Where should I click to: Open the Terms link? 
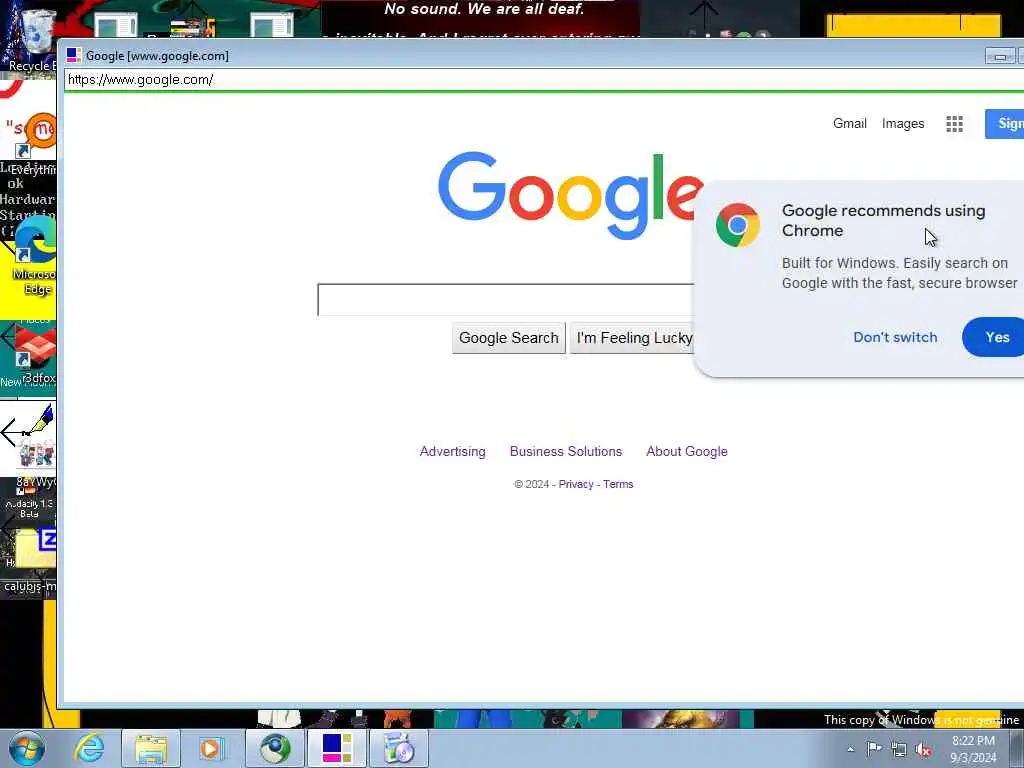[618, 484]
